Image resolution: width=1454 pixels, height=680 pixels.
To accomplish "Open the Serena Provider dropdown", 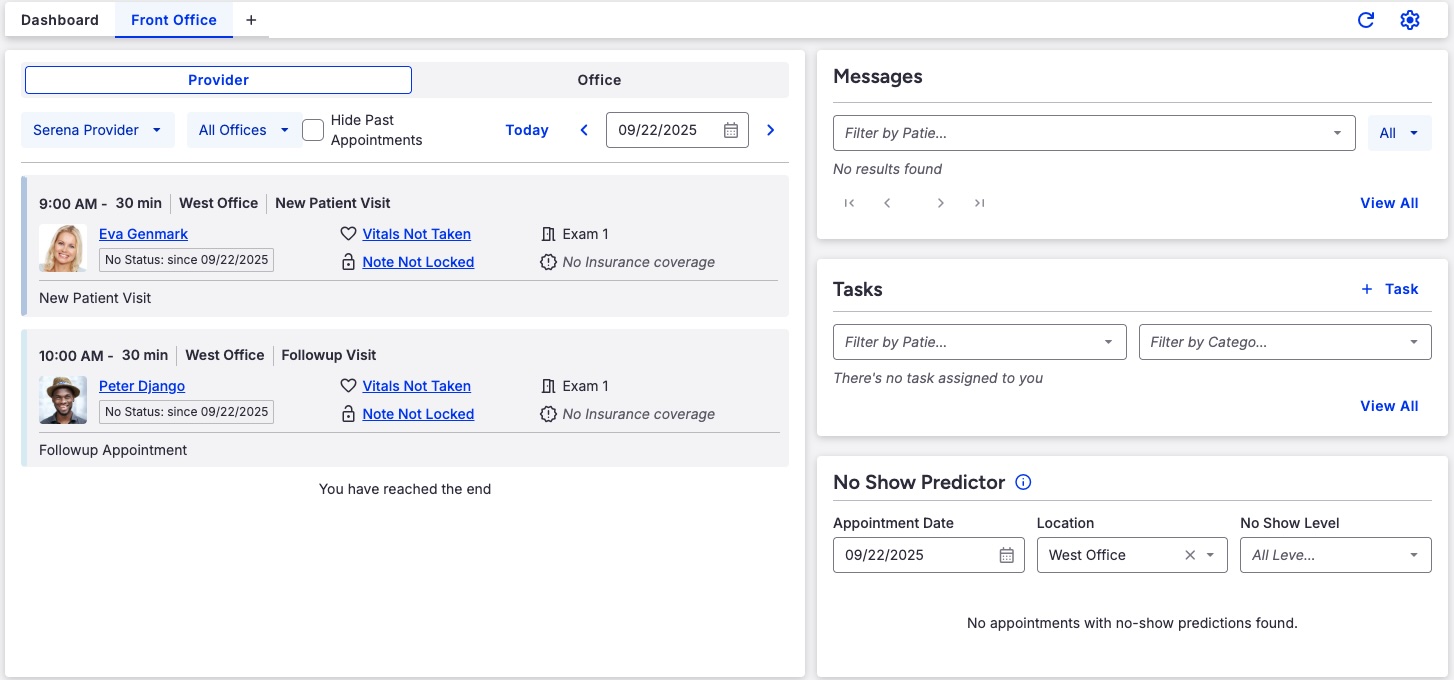I will click(x=98, y=130).
